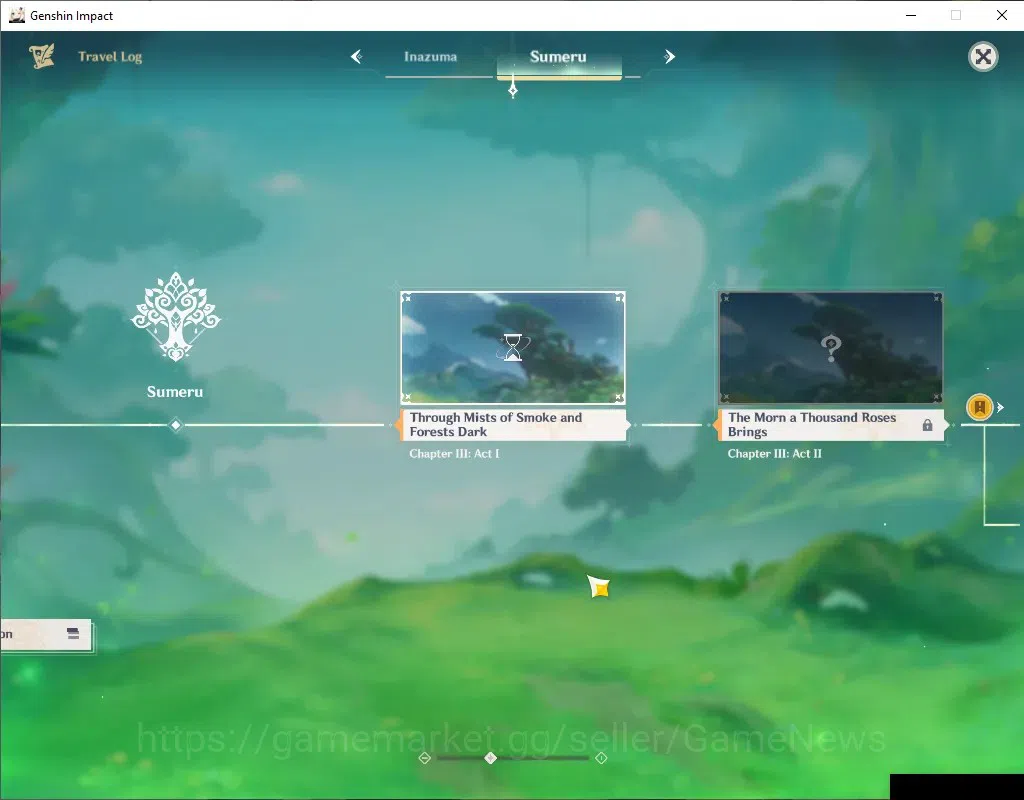Viewport: 1024px width, 800px height.
Task: Click the Chapter III: Act I caption
Action: pos(455,454)
